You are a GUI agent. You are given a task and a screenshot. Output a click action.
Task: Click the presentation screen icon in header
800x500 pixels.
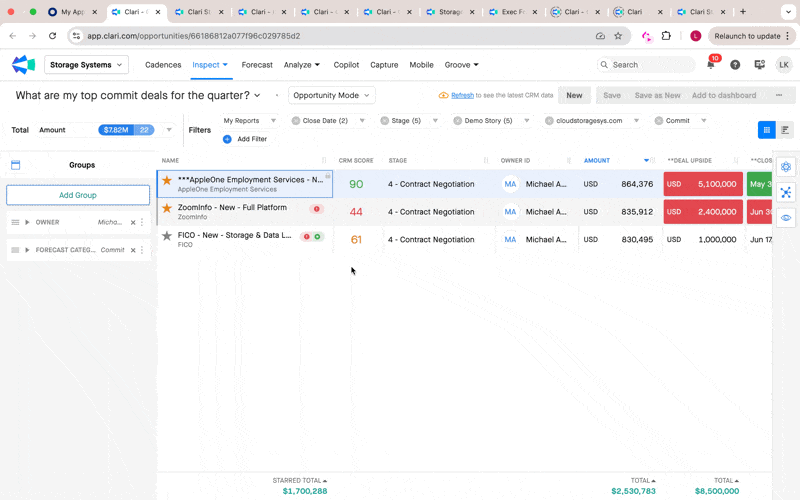point(760,65)
